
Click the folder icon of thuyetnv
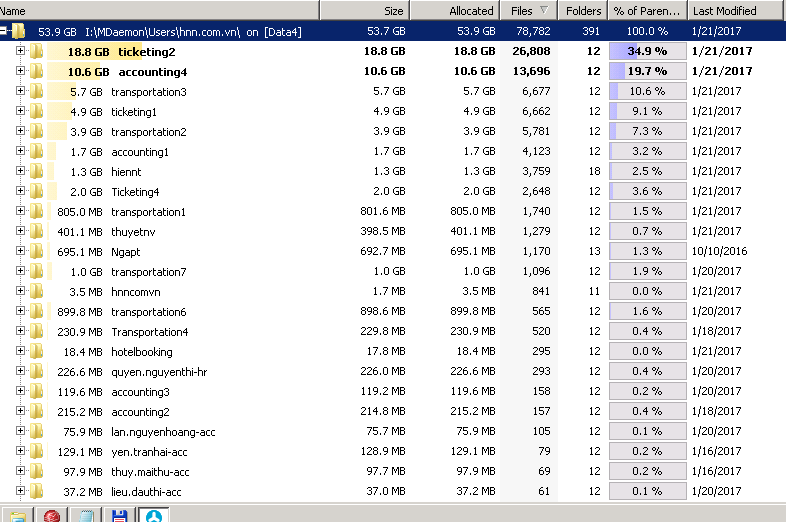coord(37,232)
